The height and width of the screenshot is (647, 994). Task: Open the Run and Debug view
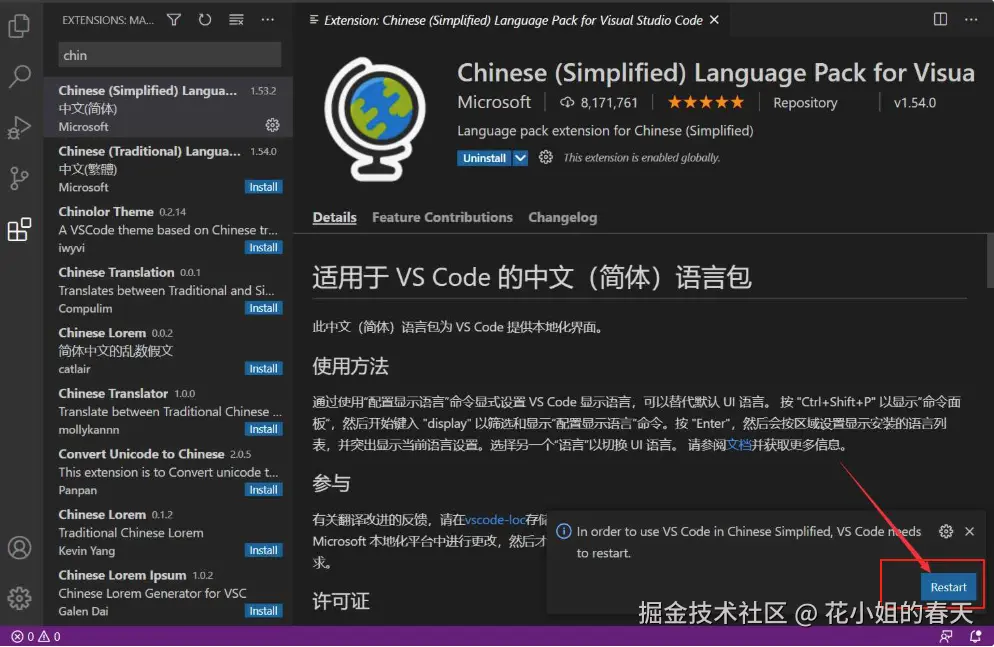(x=19, y=127)
